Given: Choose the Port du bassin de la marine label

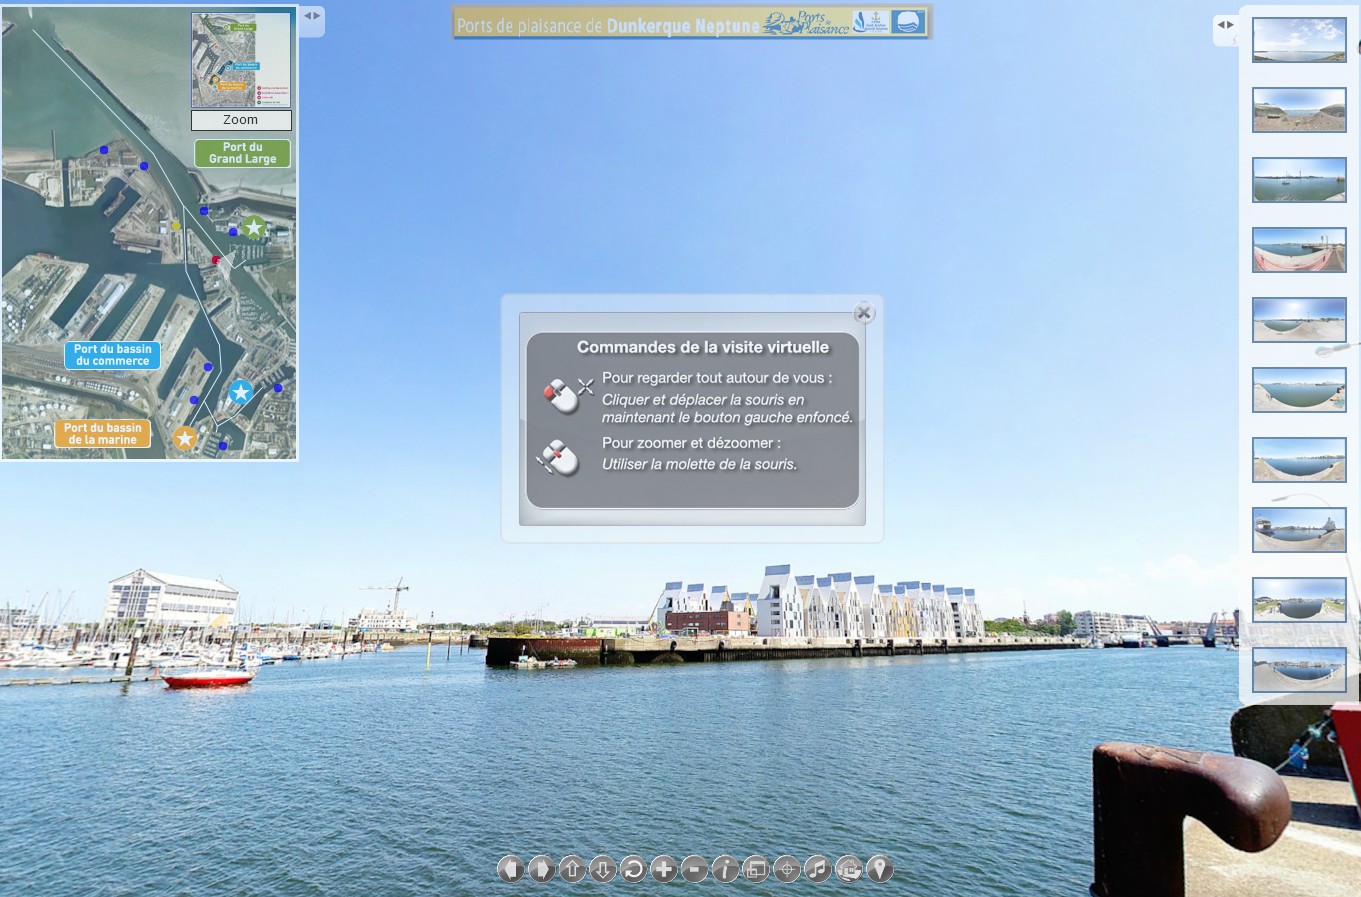Looking at the screenshot, I should click(x=102, y=433).
